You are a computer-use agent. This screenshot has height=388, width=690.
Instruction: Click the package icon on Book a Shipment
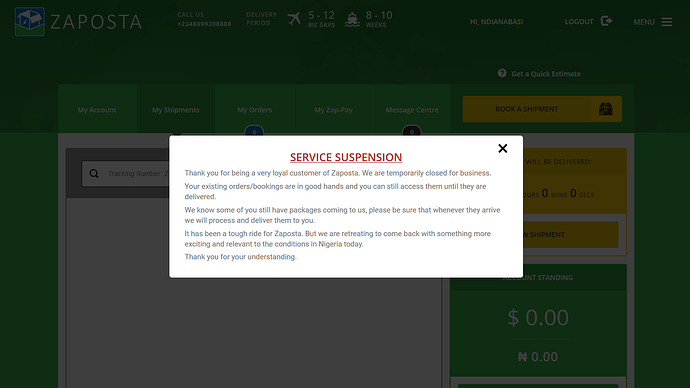[x=606, y=109]
